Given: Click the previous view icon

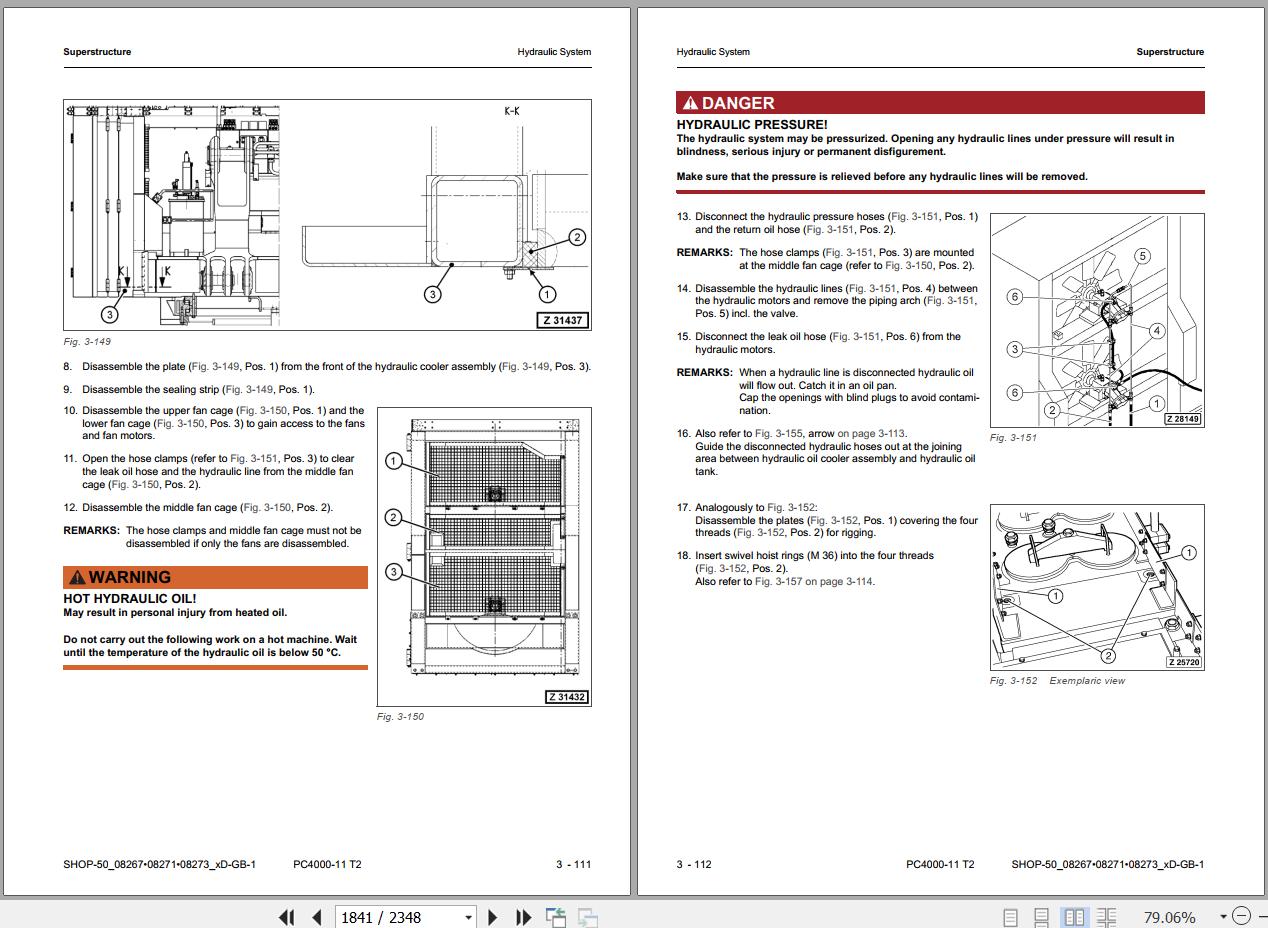Looking at the screenshot, I should tap(555, 917).
